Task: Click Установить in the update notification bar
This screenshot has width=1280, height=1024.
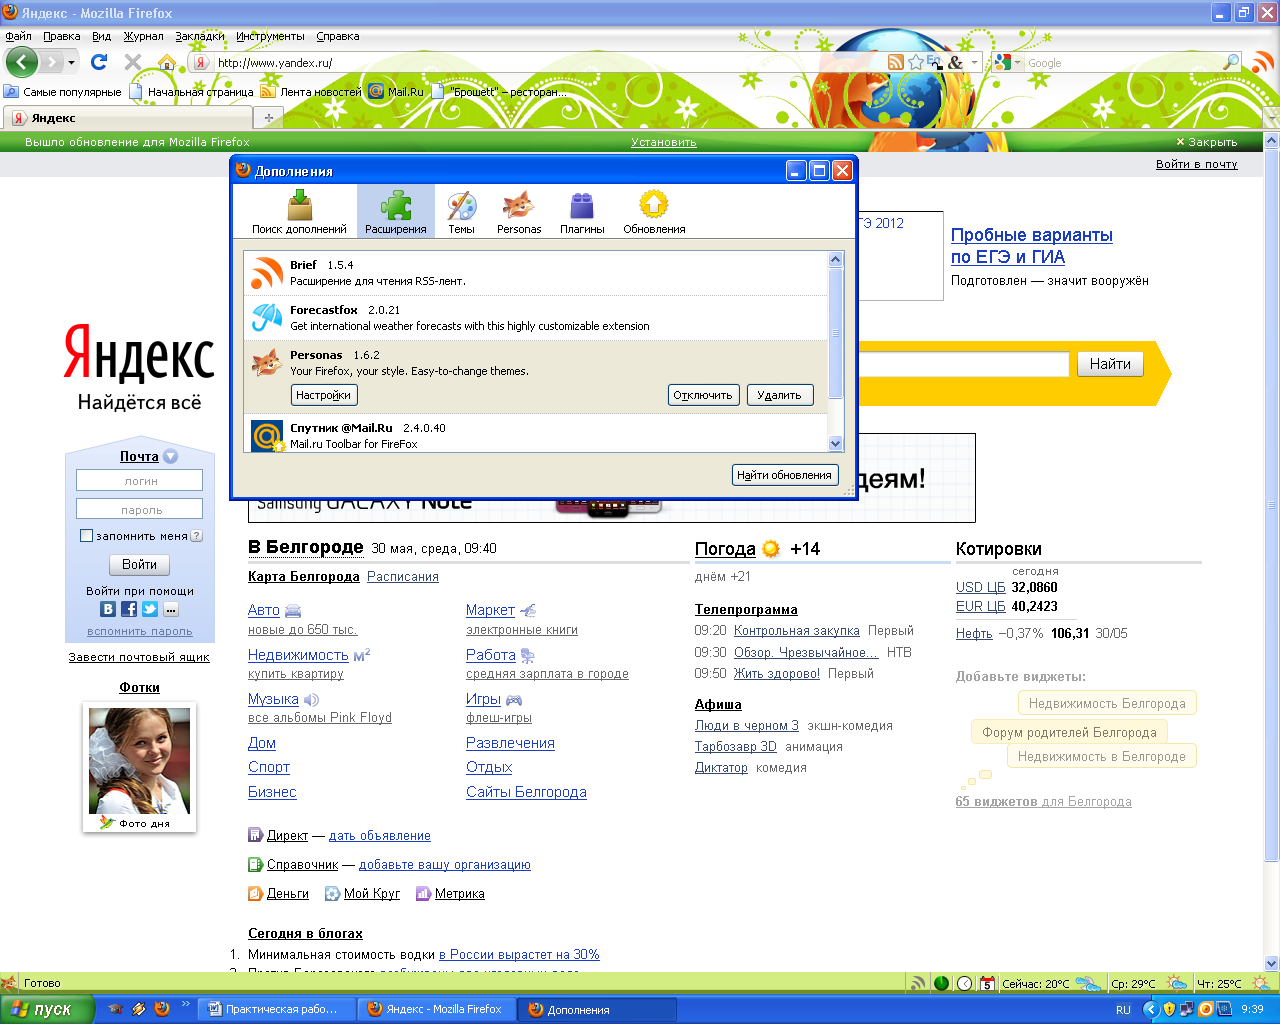Action: (664, 142)
